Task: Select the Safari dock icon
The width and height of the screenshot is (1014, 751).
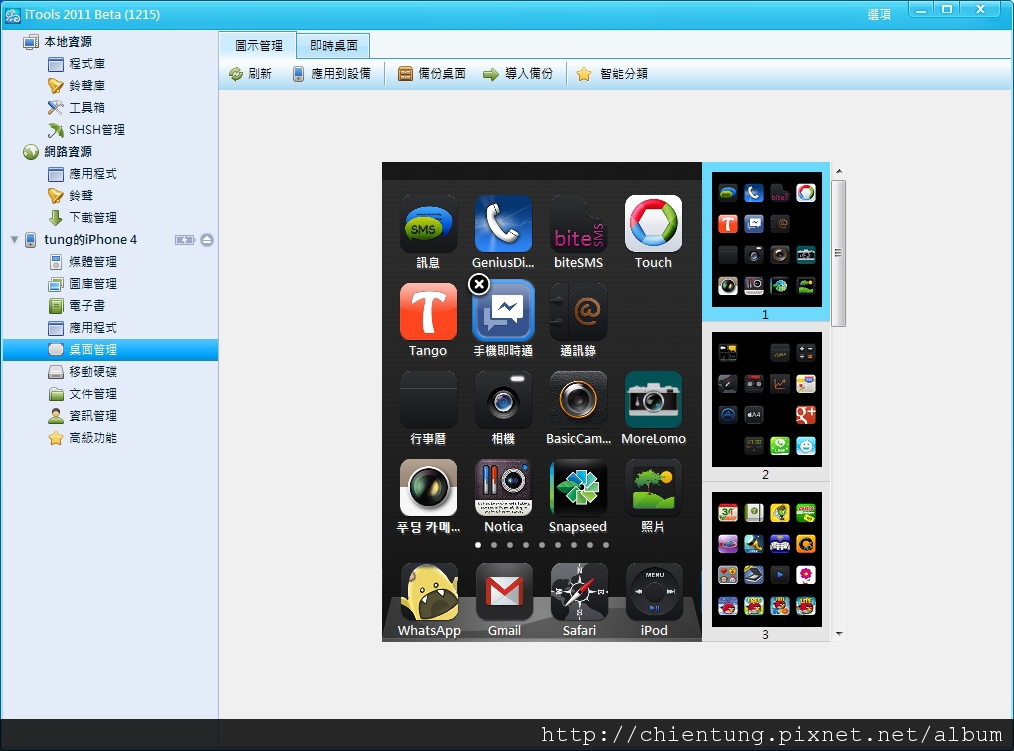Action: [x=579, y=592]
